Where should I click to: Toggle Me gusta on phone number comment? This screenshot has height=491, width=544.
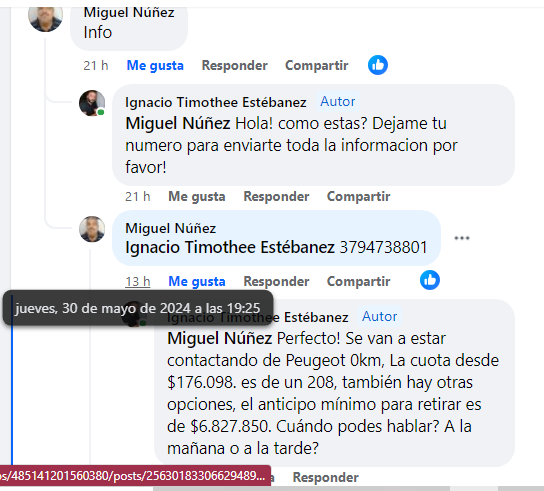(197, 281)
